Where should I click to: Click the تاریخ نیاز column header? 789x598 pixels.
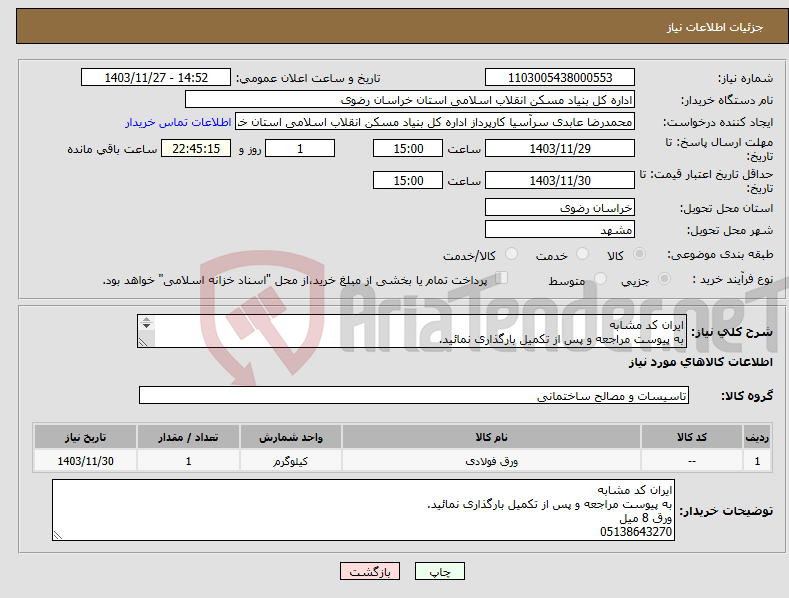(x=86, y=437)
